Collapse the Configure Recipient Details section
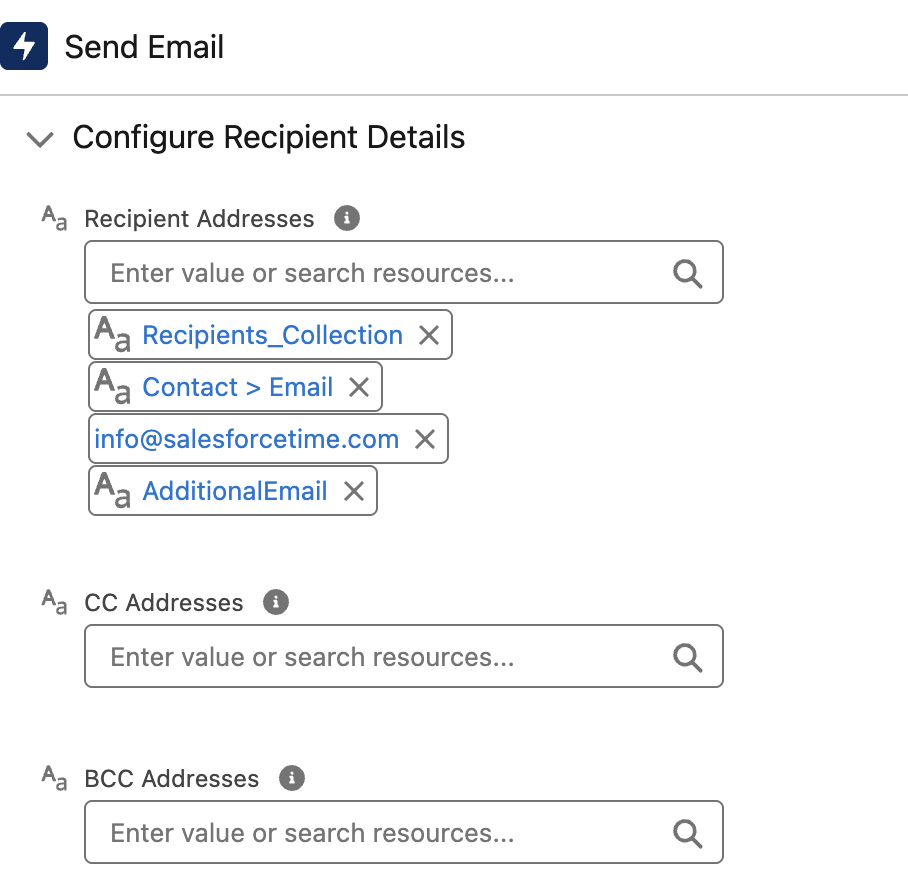908x886 pixels. coord(40,139)
